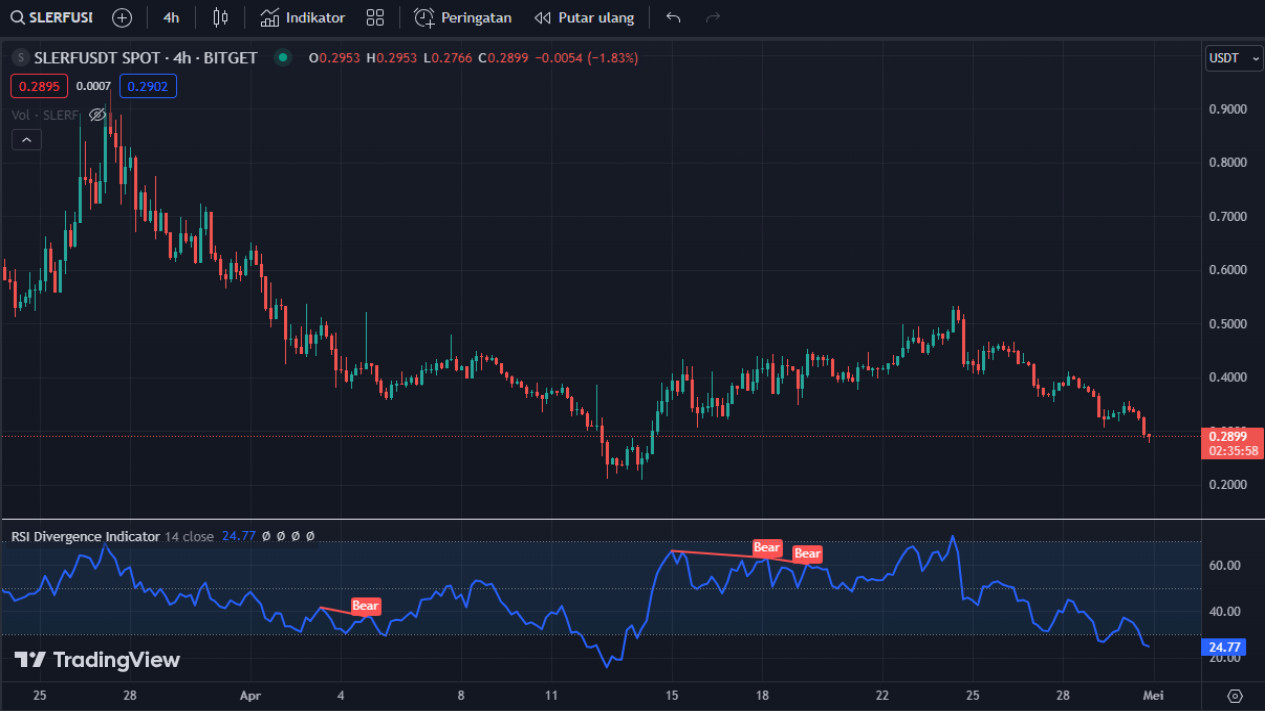Open the Indikator menu
This screenshot has width=1265, height=711.
coord(302,18)
